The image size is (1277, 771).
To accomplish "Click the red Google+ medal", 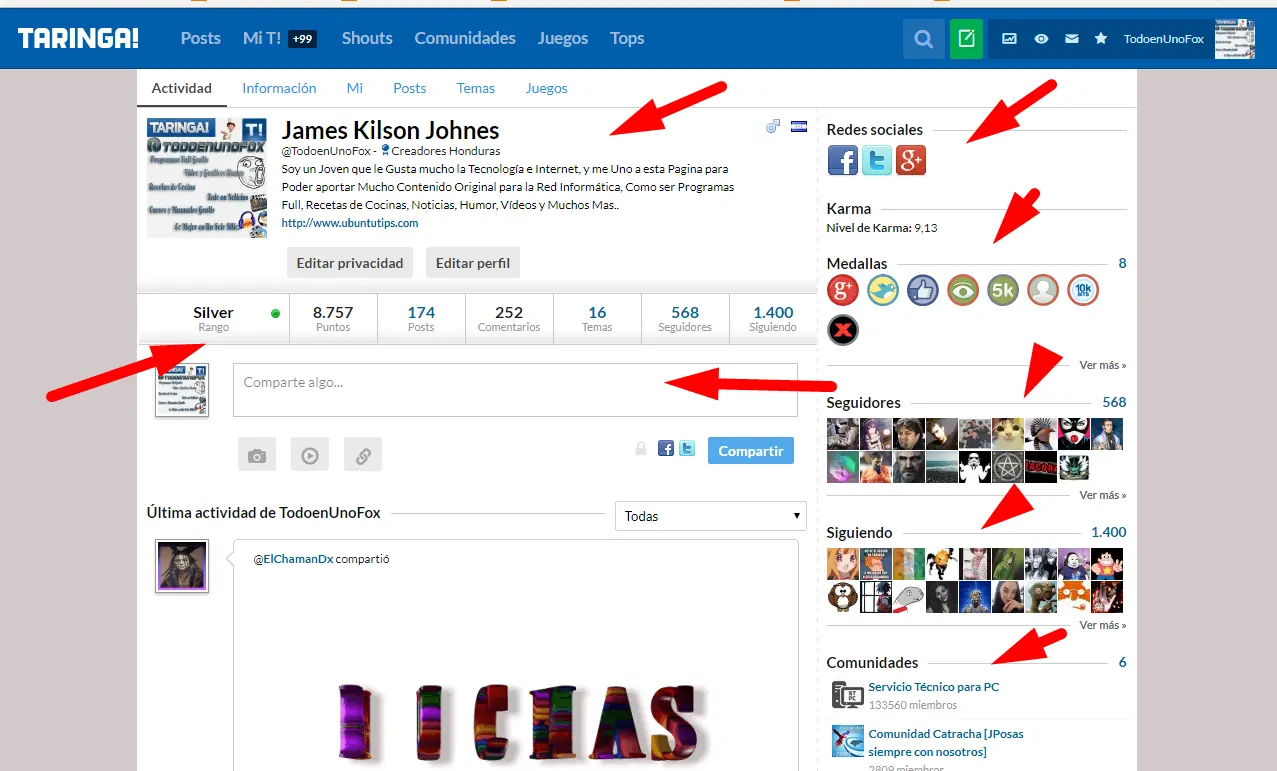I will coord(843,290).
